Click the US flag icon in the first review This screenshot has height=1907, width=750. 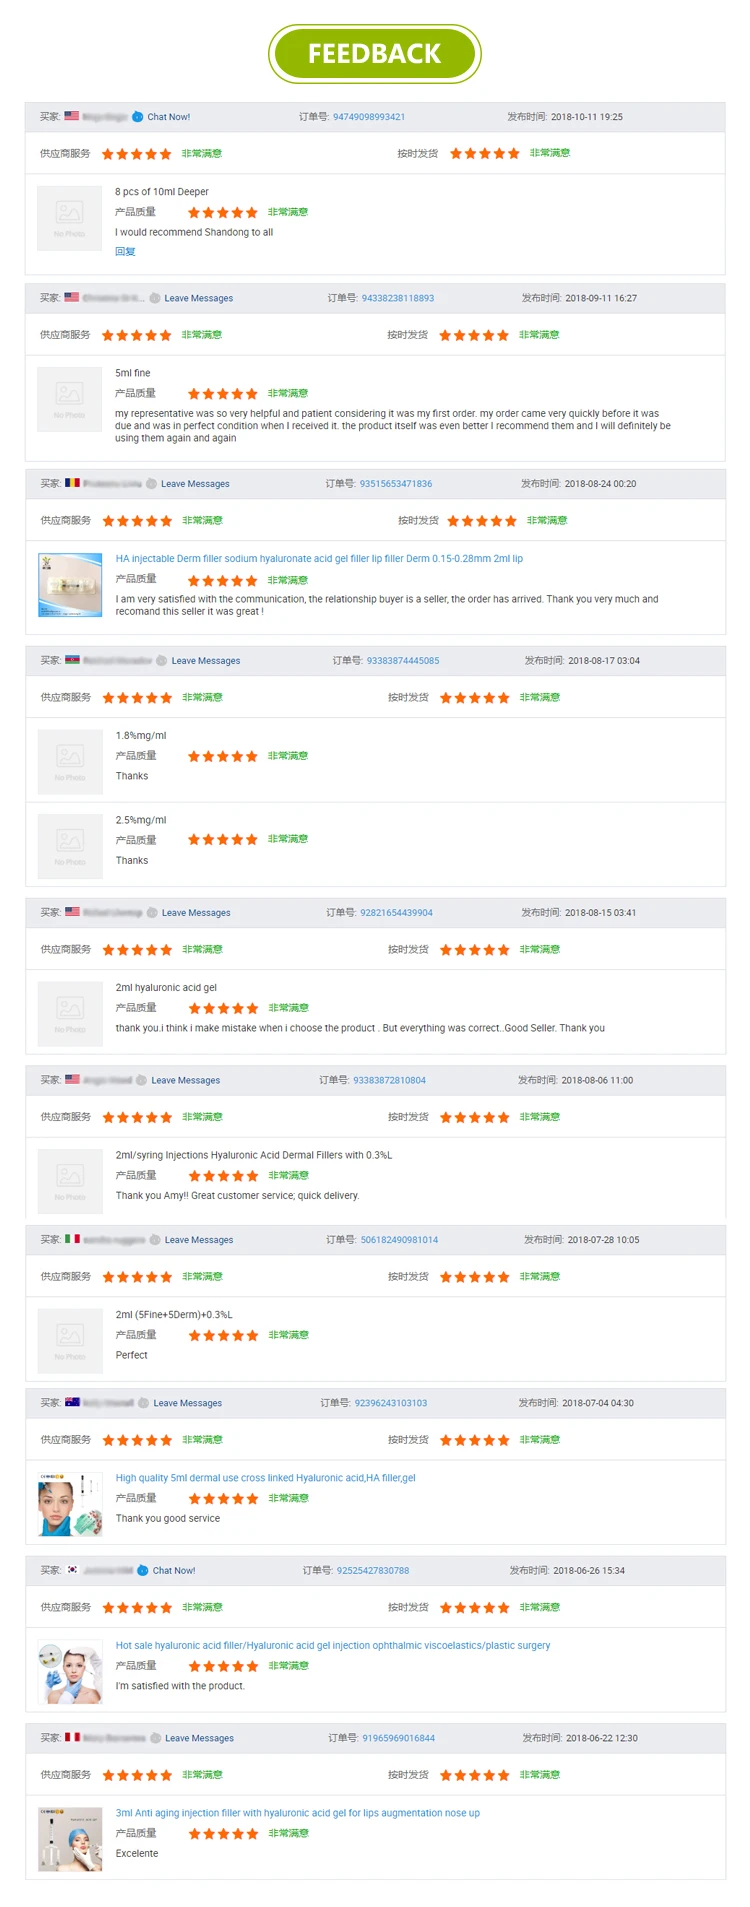point(72,116)
